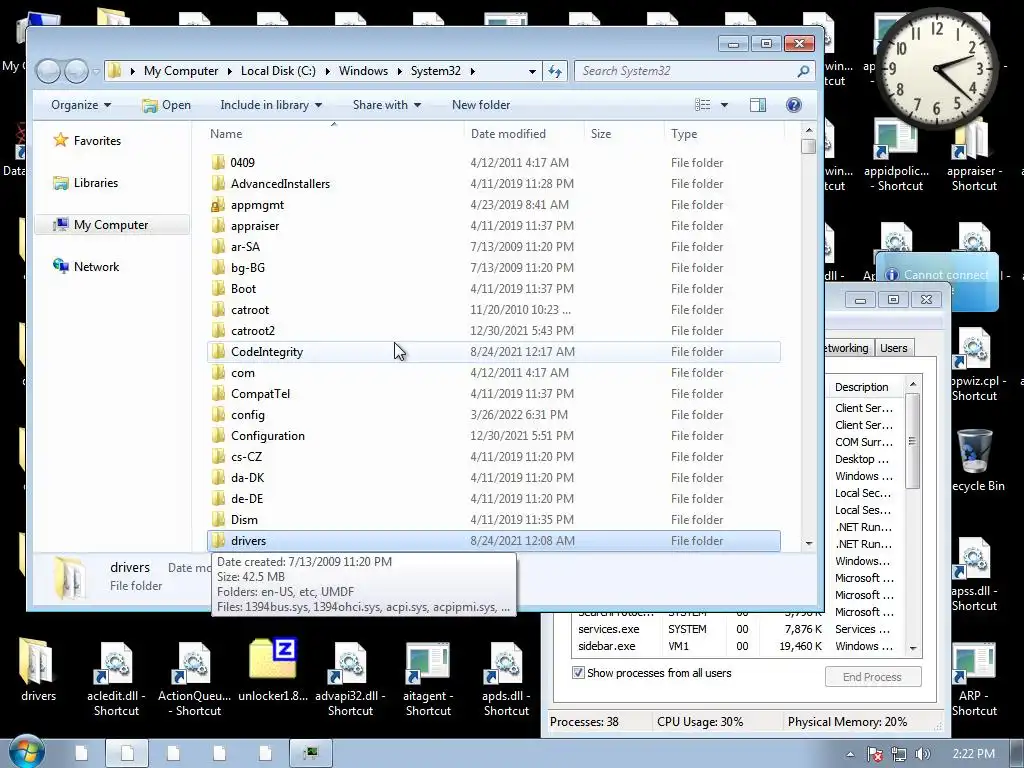Click Task Manager icon in taskbar
The image size is (1024, 768).
(311, 753)
